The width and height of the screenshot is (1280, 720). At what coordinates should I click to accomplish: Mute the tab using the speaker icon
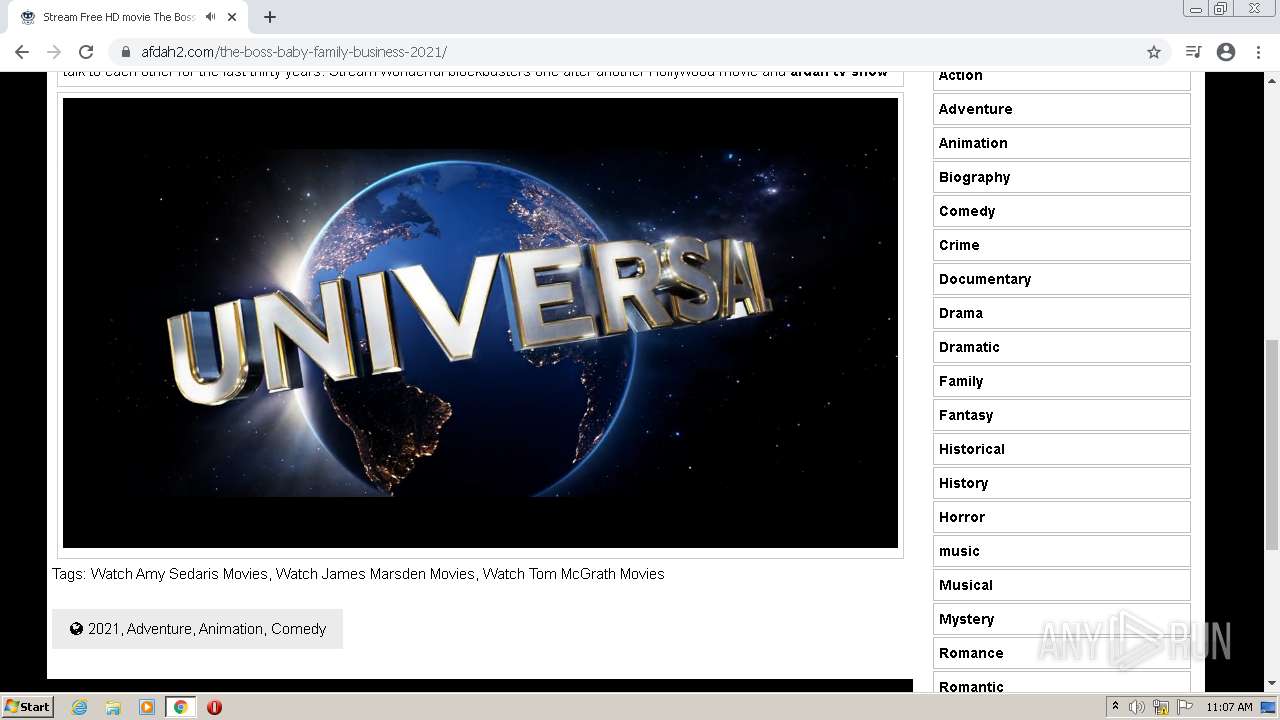coord(210,17)
